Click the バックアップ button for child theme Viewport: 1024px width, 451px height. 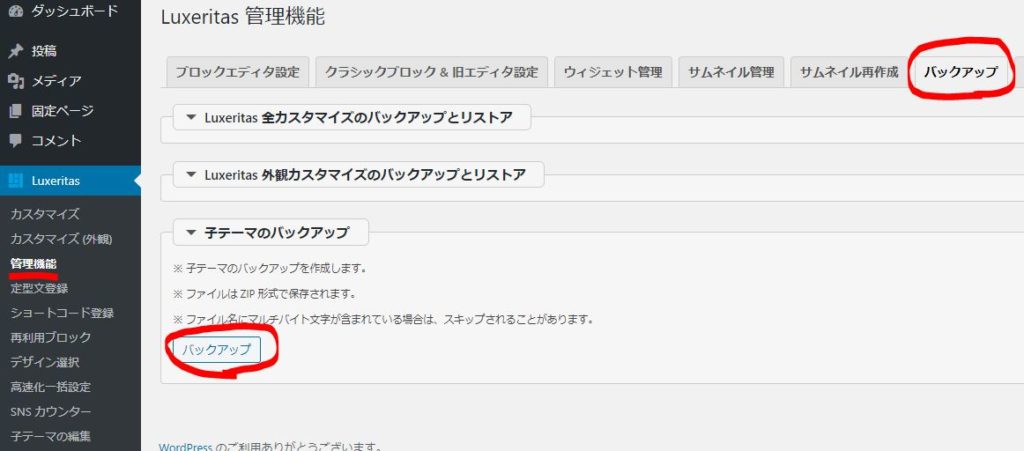click(216, 349)
